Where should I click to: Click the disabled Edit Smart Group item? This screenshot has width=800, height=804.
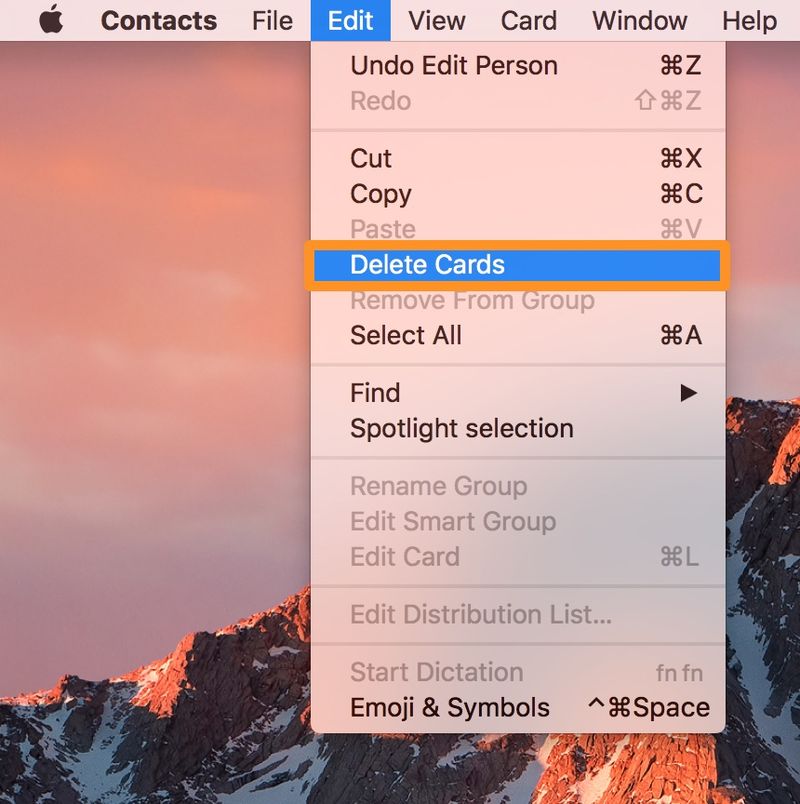point(518,521)
